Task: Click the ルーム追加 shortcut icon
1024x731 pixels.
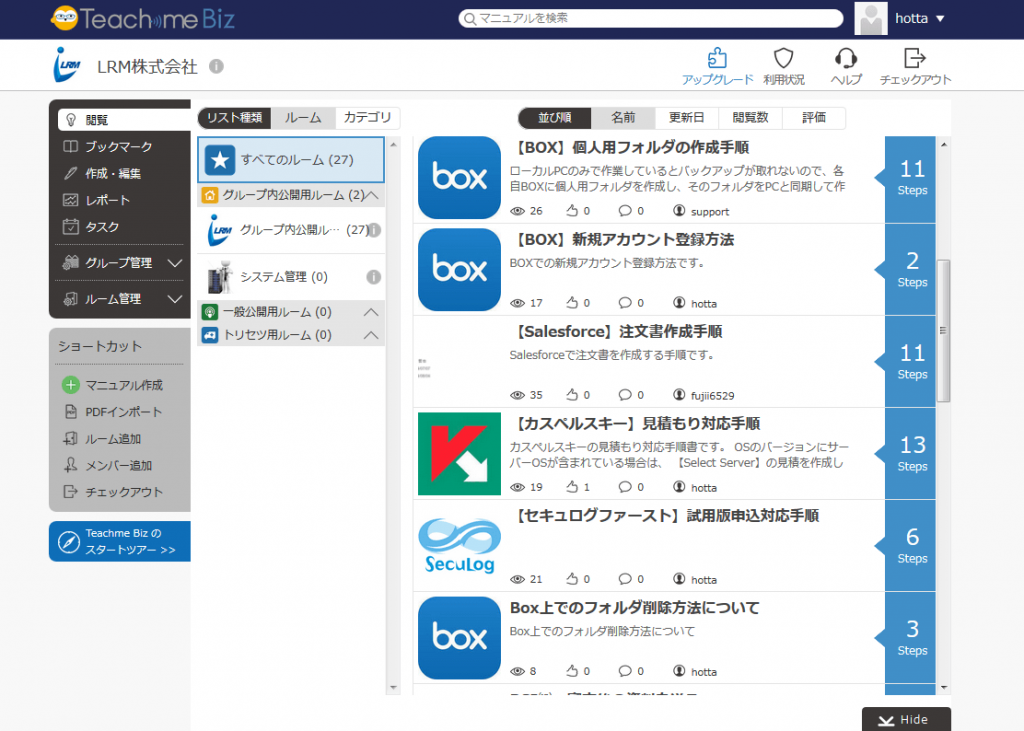Action: pos(71,438)
